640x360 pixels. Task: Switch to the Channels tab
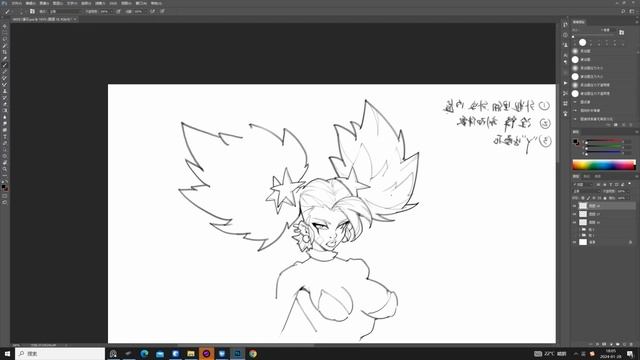tap(587, 176)
